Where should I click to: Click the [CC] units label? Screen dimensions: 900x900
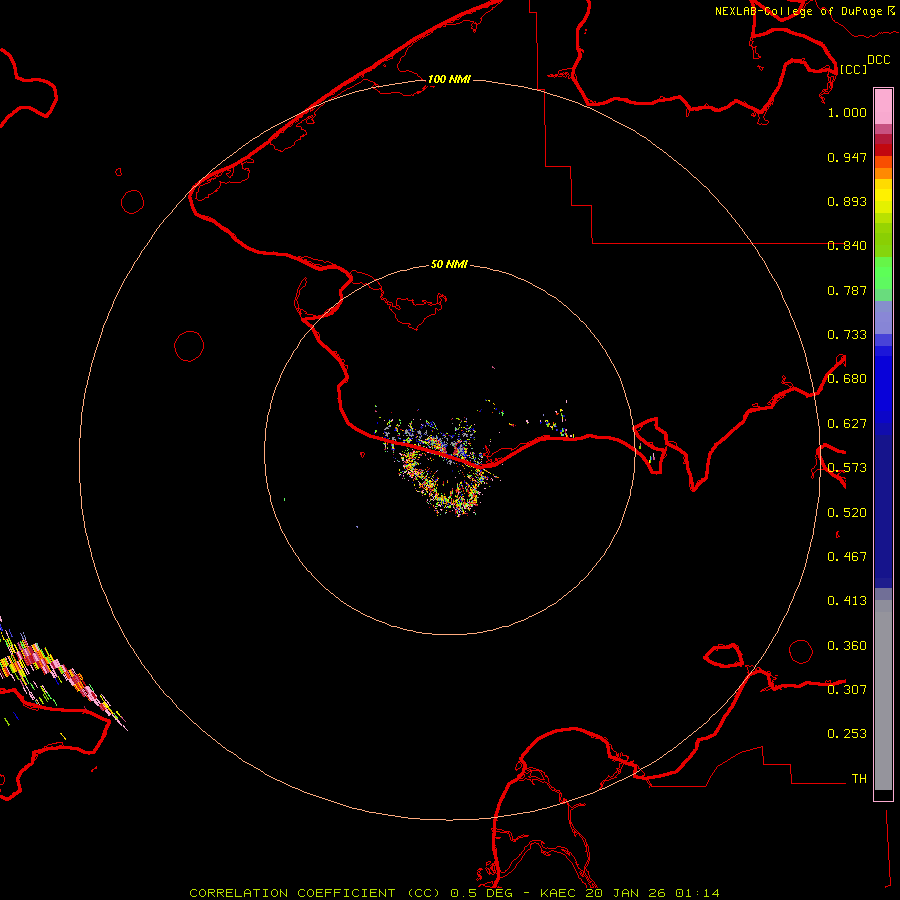(853, 69)
